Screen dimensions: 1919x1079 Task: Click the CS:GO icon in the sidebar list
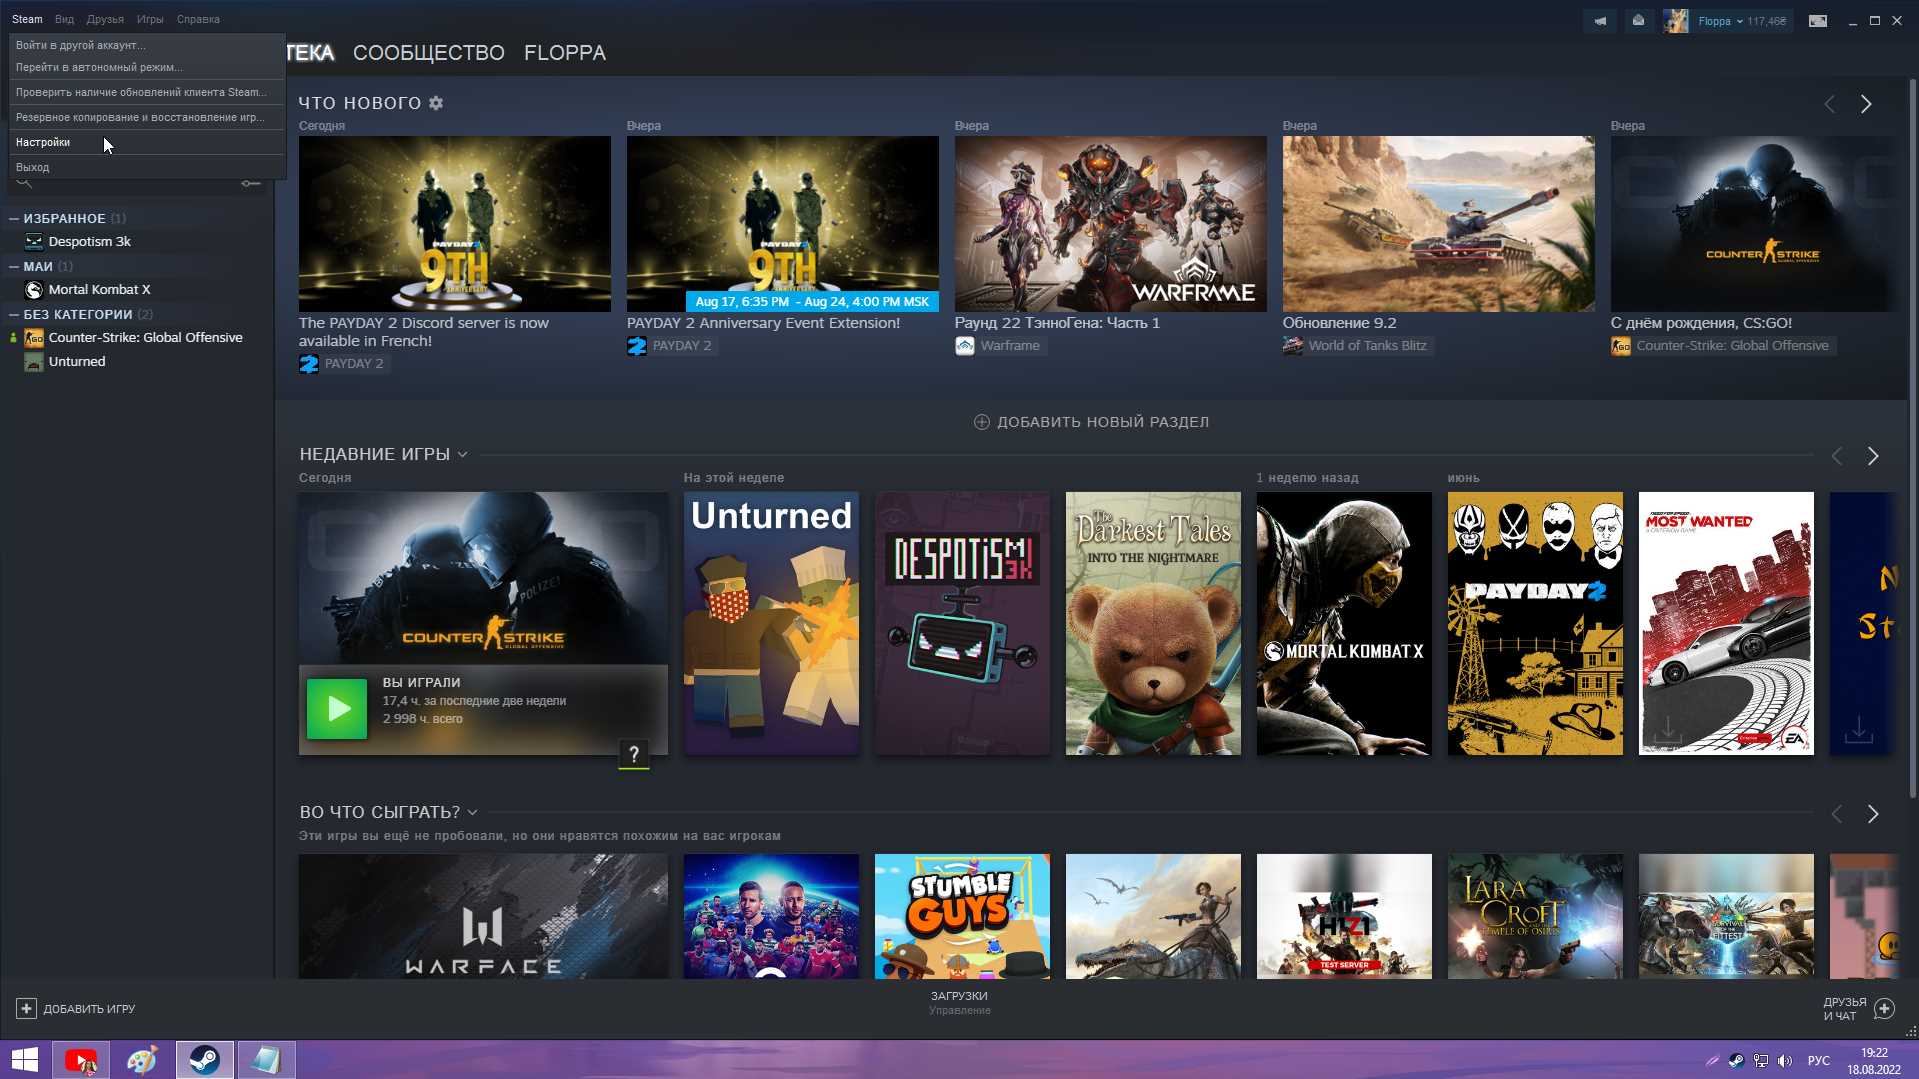pyautogui.click(x=34, y=338)
